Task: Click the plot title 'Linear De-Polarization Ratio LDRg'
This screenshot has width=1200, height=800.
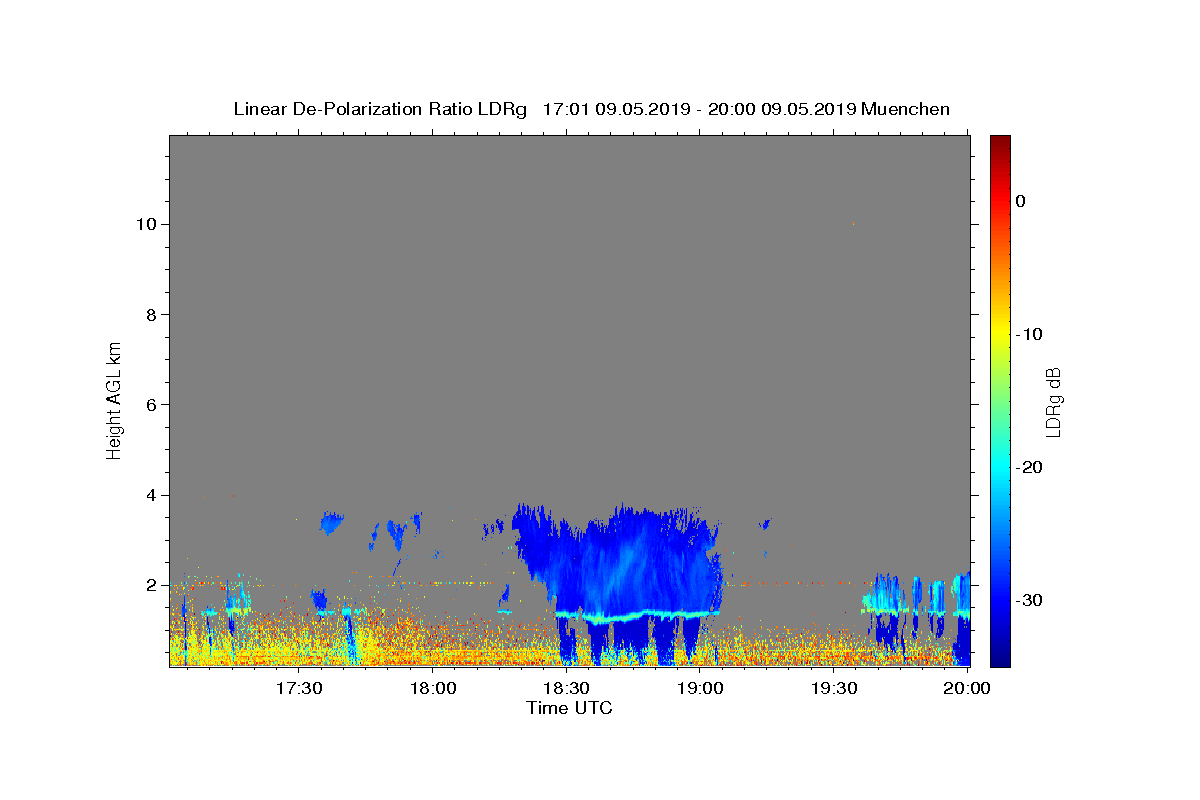Action: pyautogui.click(x=380, y=109)
